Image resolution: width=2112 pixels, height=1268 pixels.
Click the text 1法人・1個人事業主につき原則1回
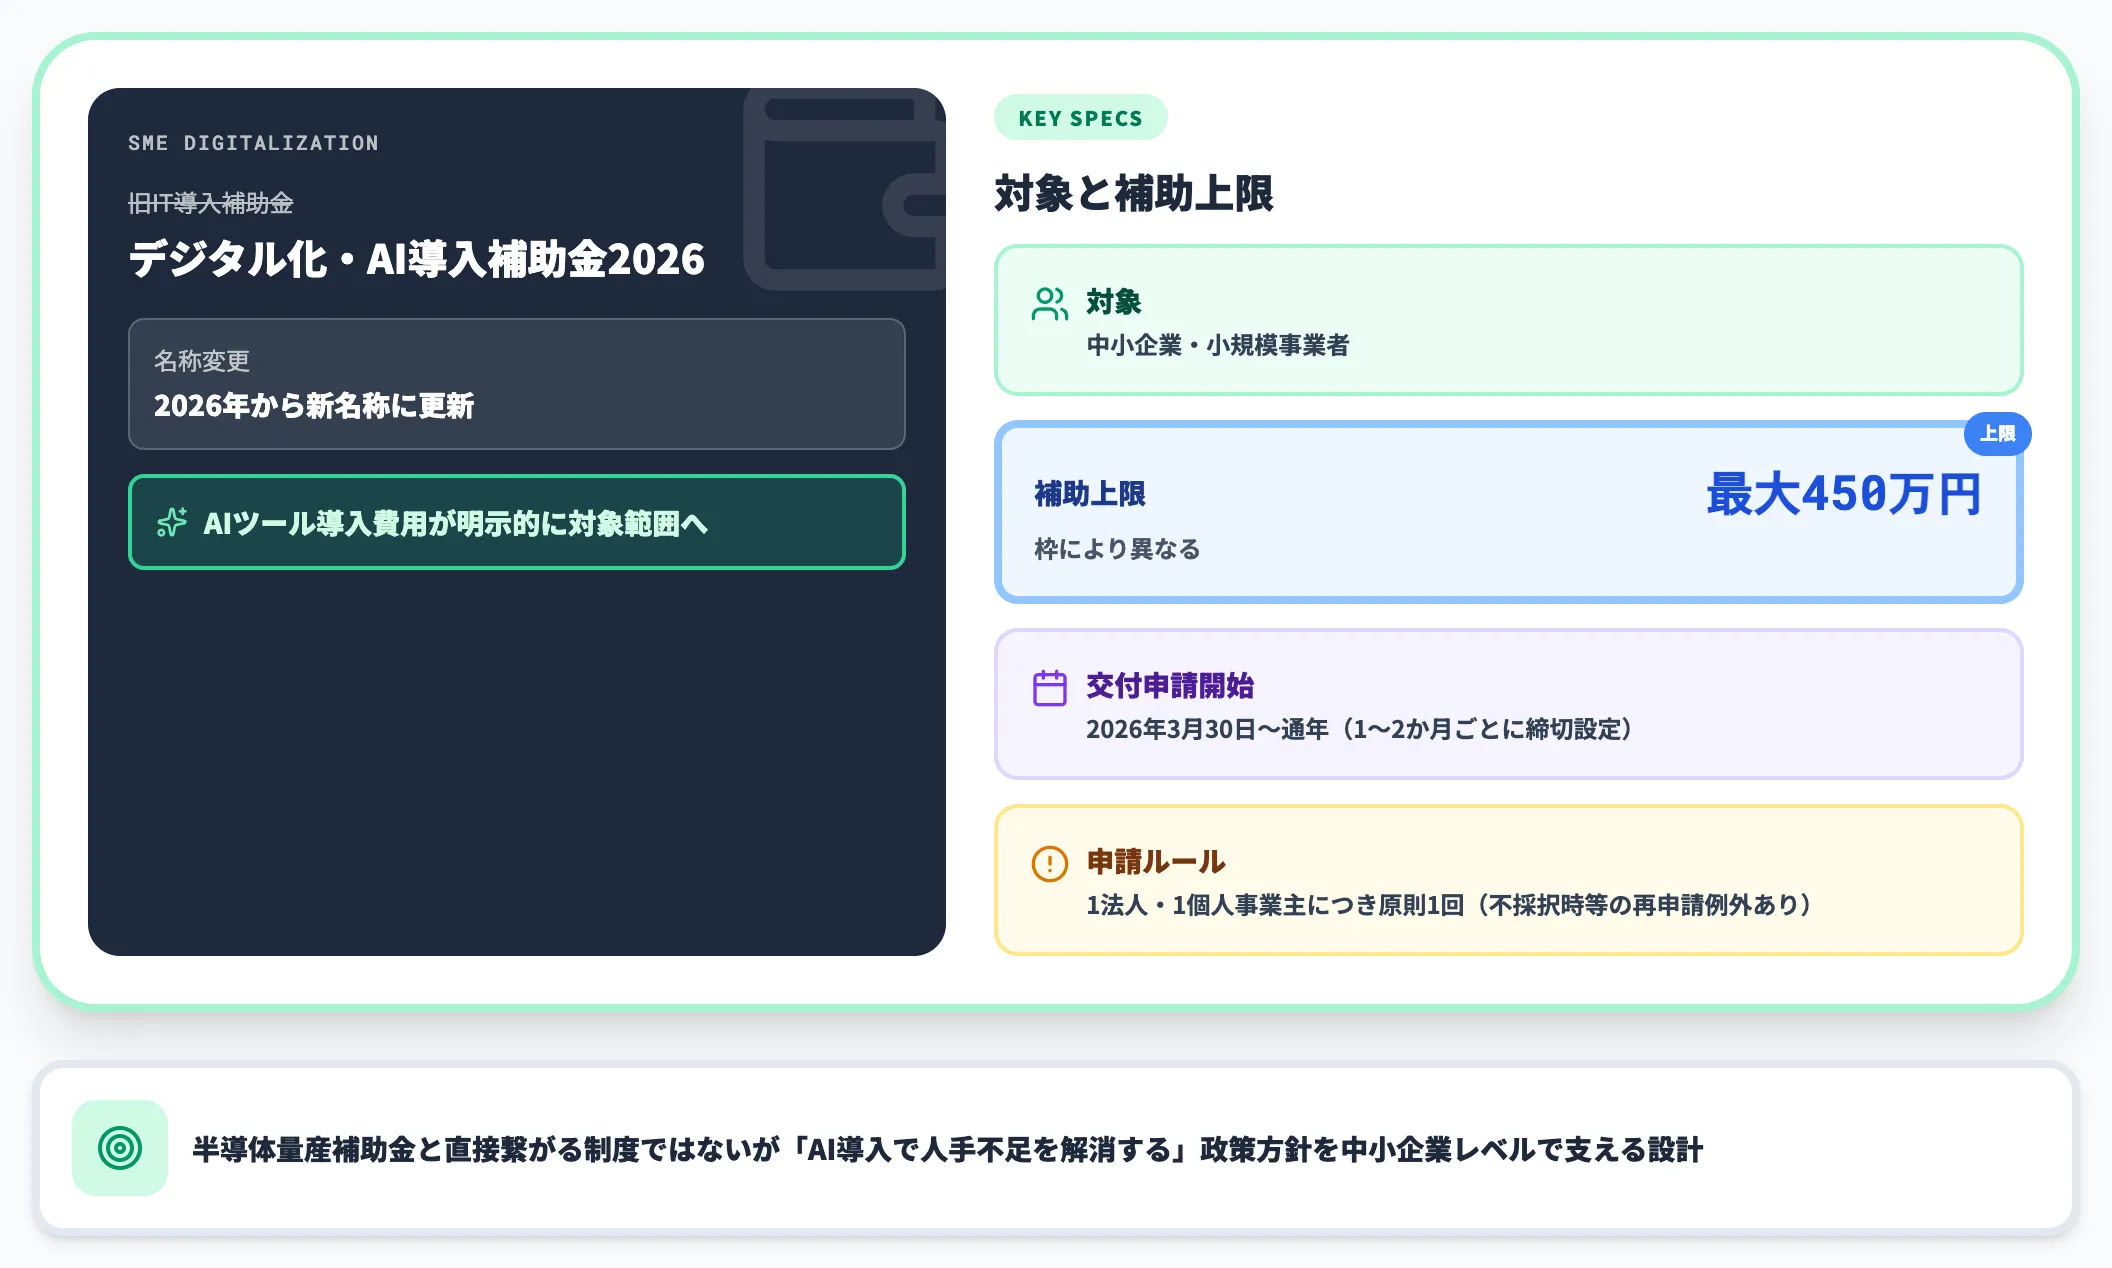[x=1276, y=905]
